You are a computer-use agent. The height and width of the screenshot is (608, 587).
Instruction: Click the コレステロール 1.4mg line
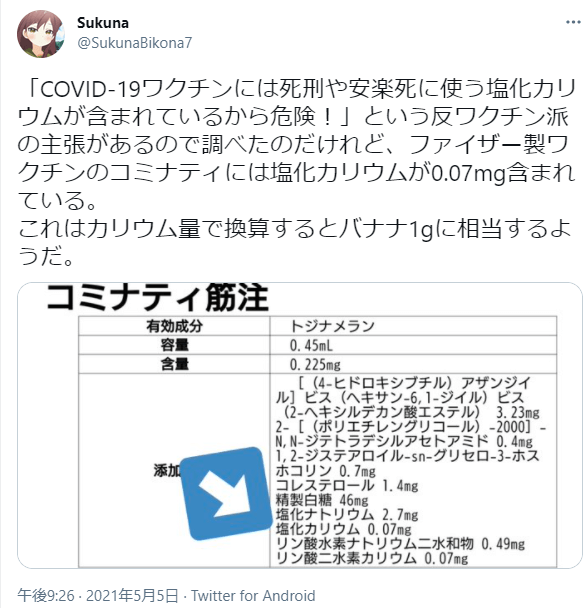tap(347, 485)
